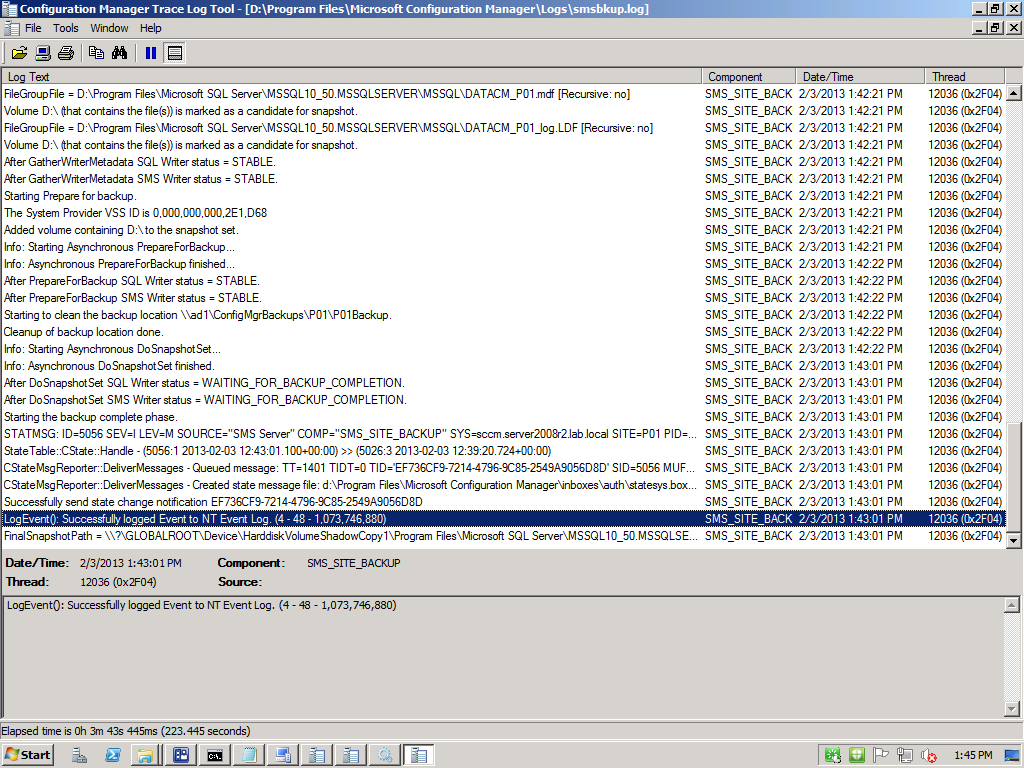Click the Find binoculars toolbar icon
This screenshot has height=768, width=1024.
point(120,53)
